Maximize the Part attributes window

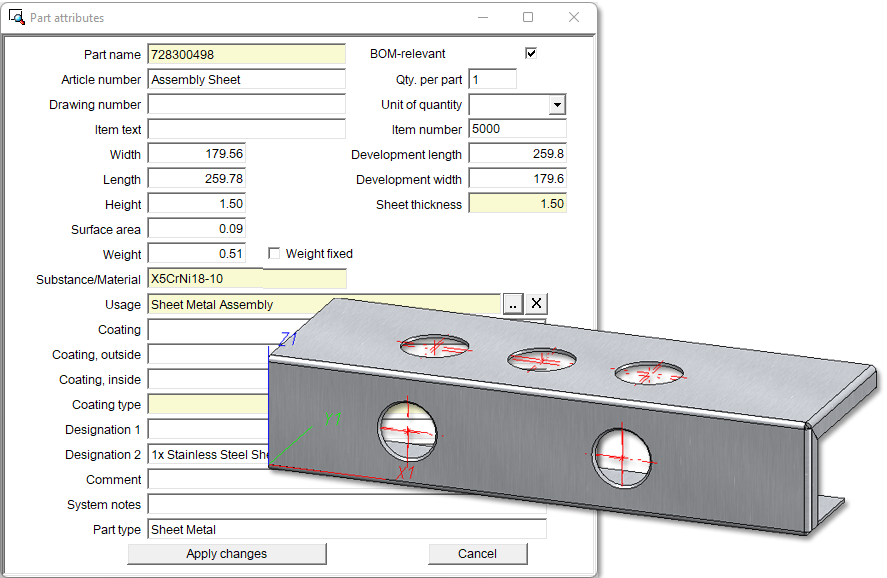(x=528, y=18)
